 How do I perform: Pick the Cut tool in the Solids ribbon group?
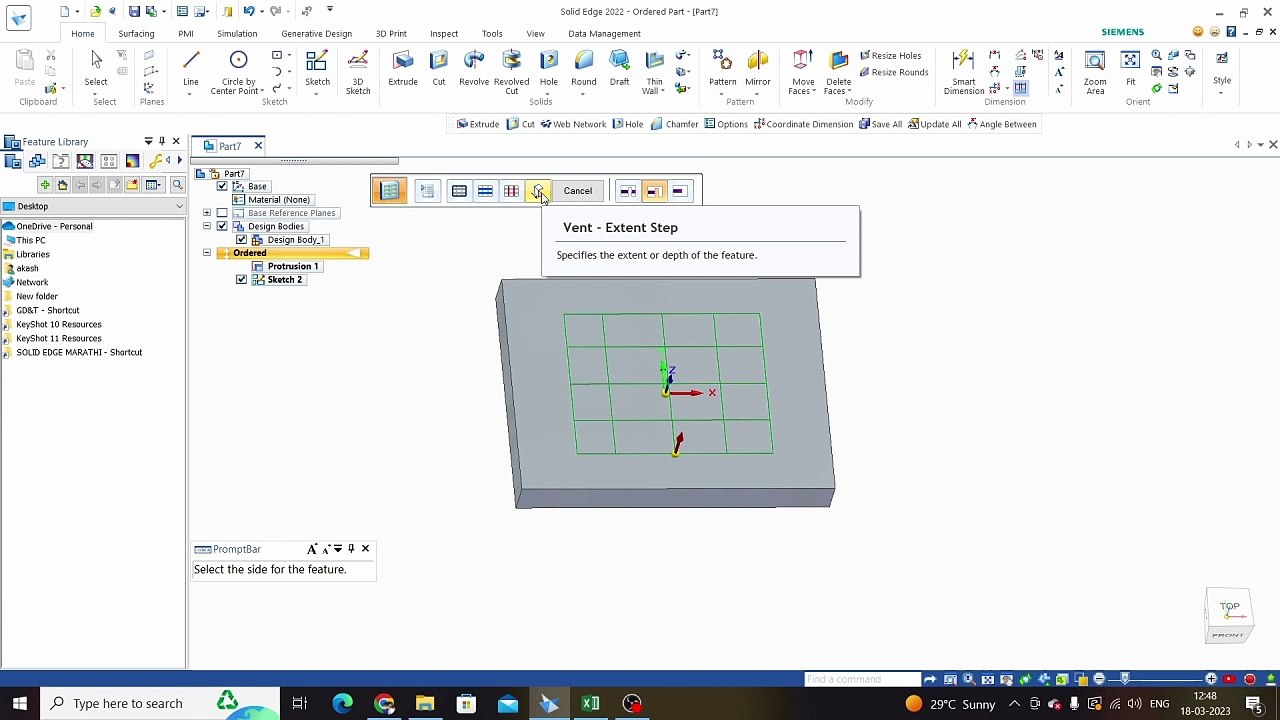438,69
